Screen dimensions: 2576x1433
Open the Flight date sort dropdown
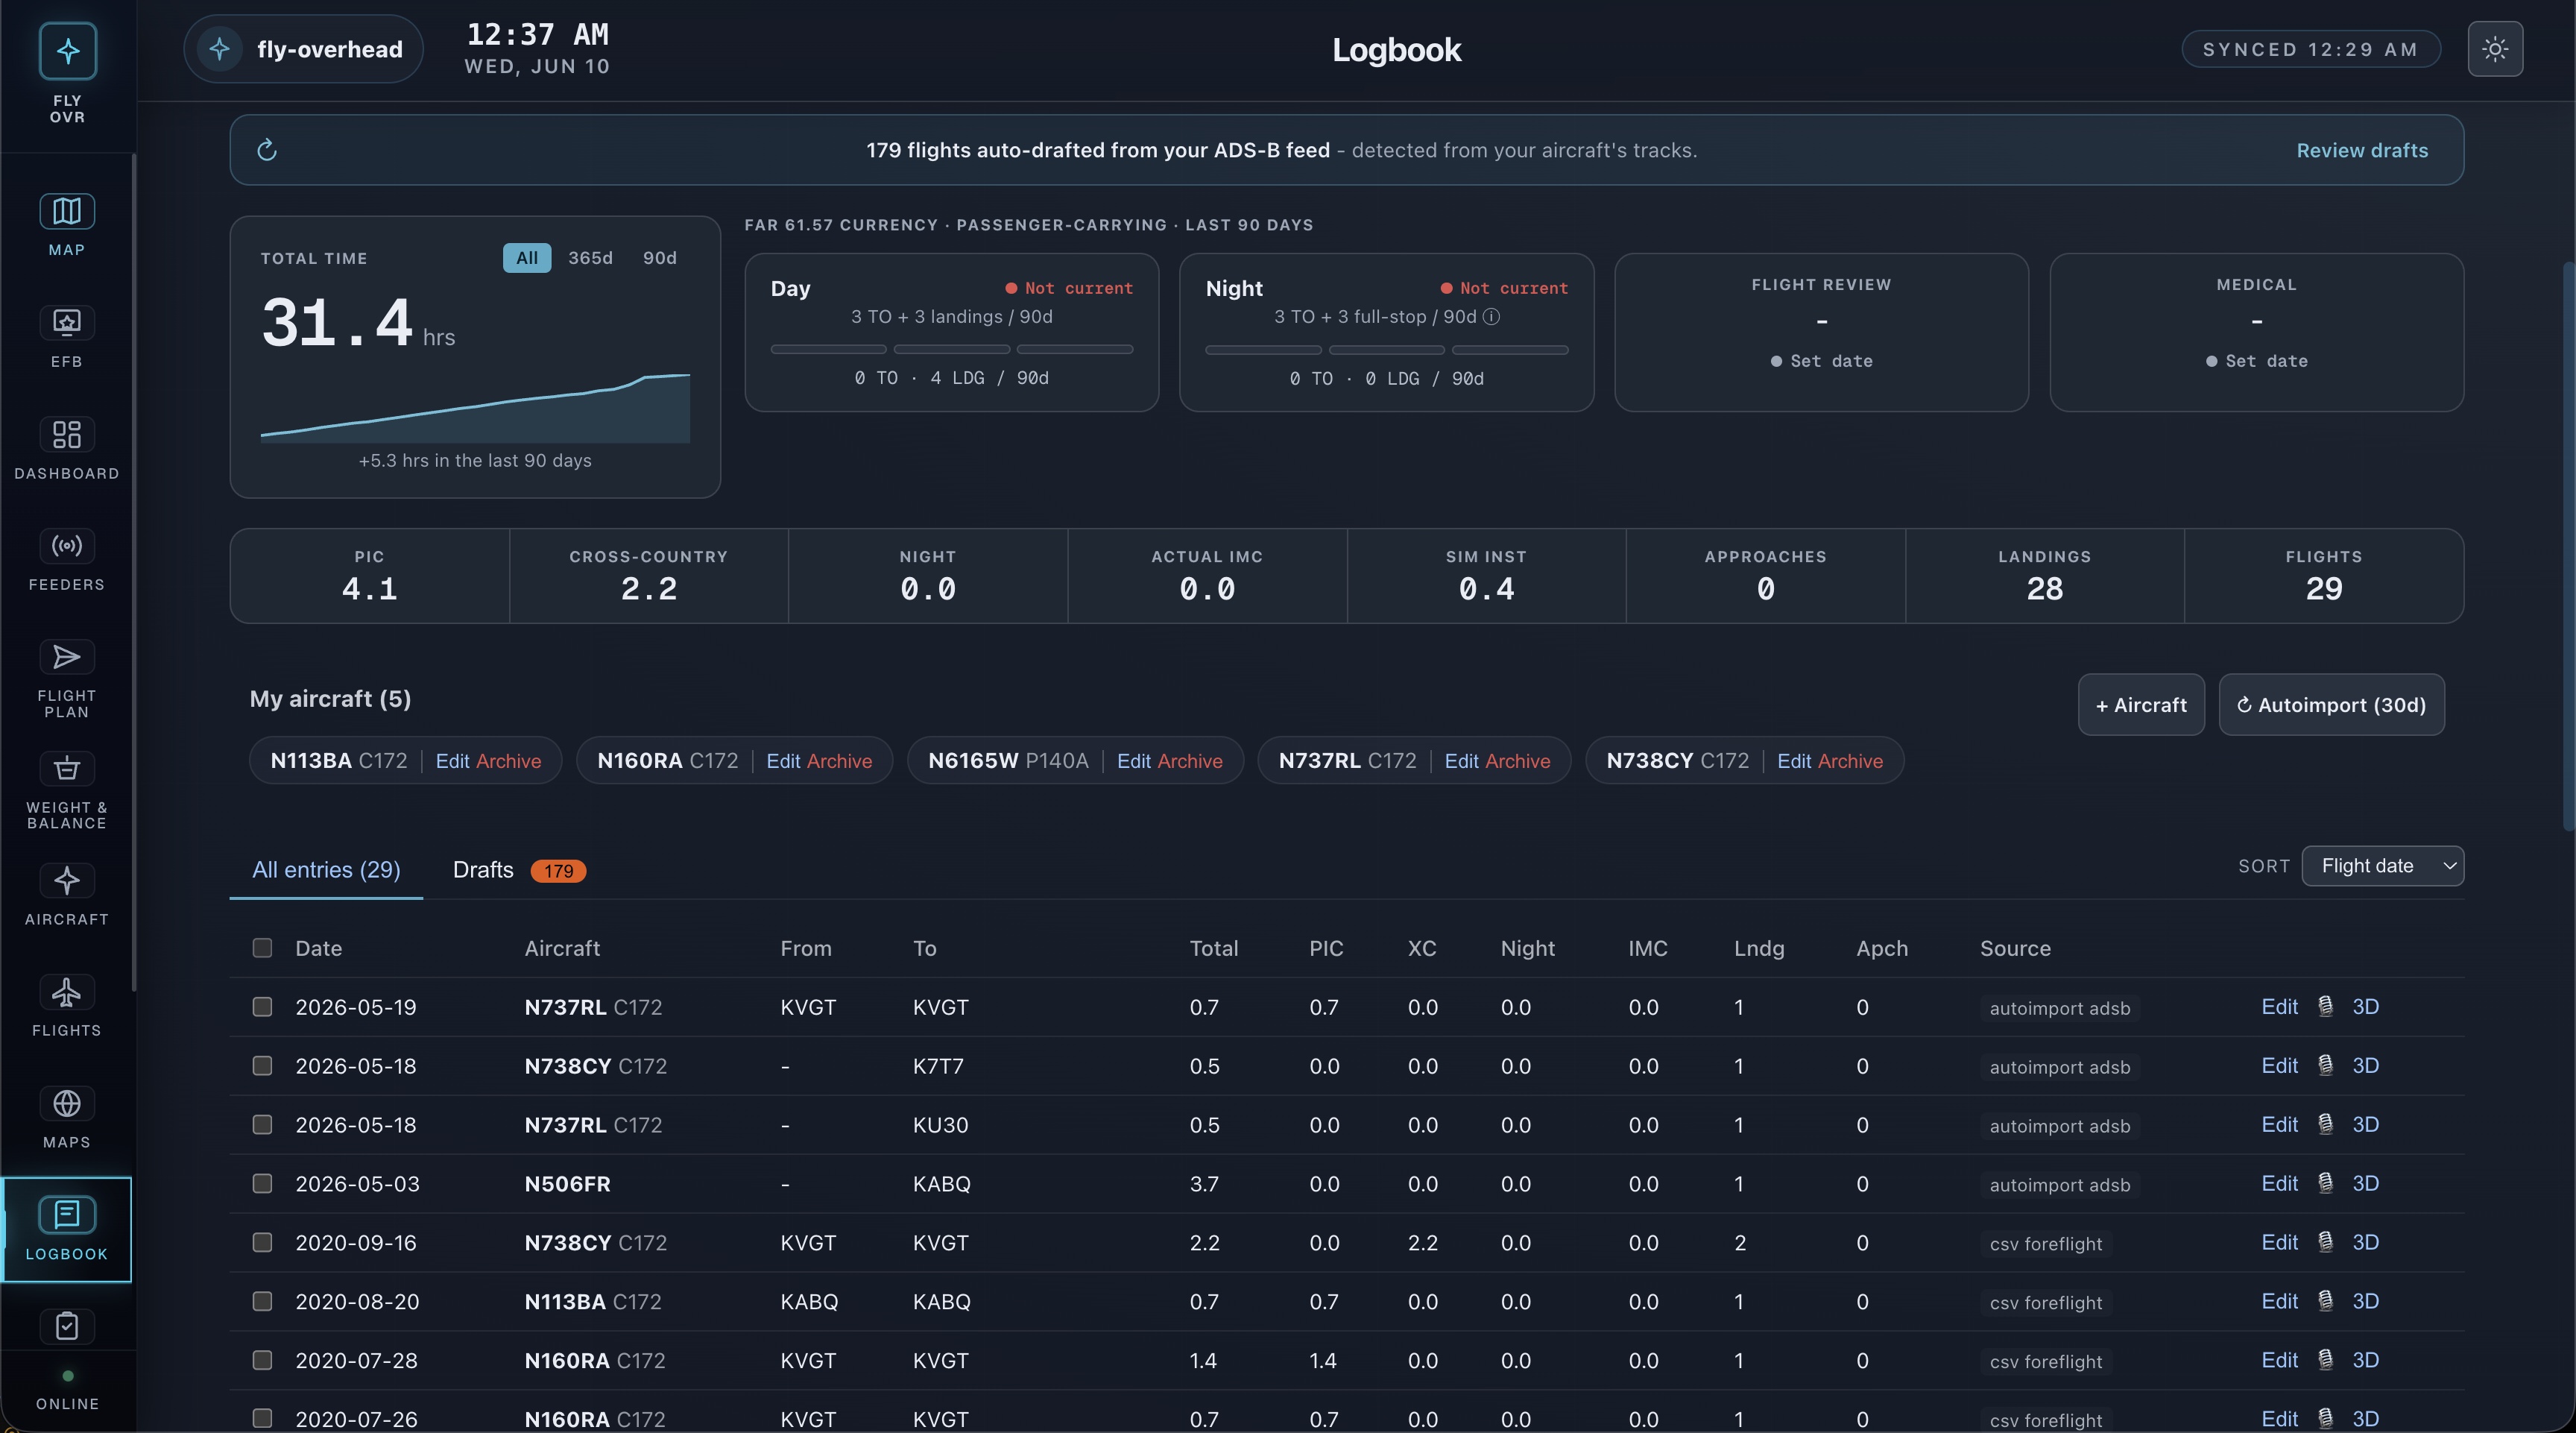pos(2382,866)
